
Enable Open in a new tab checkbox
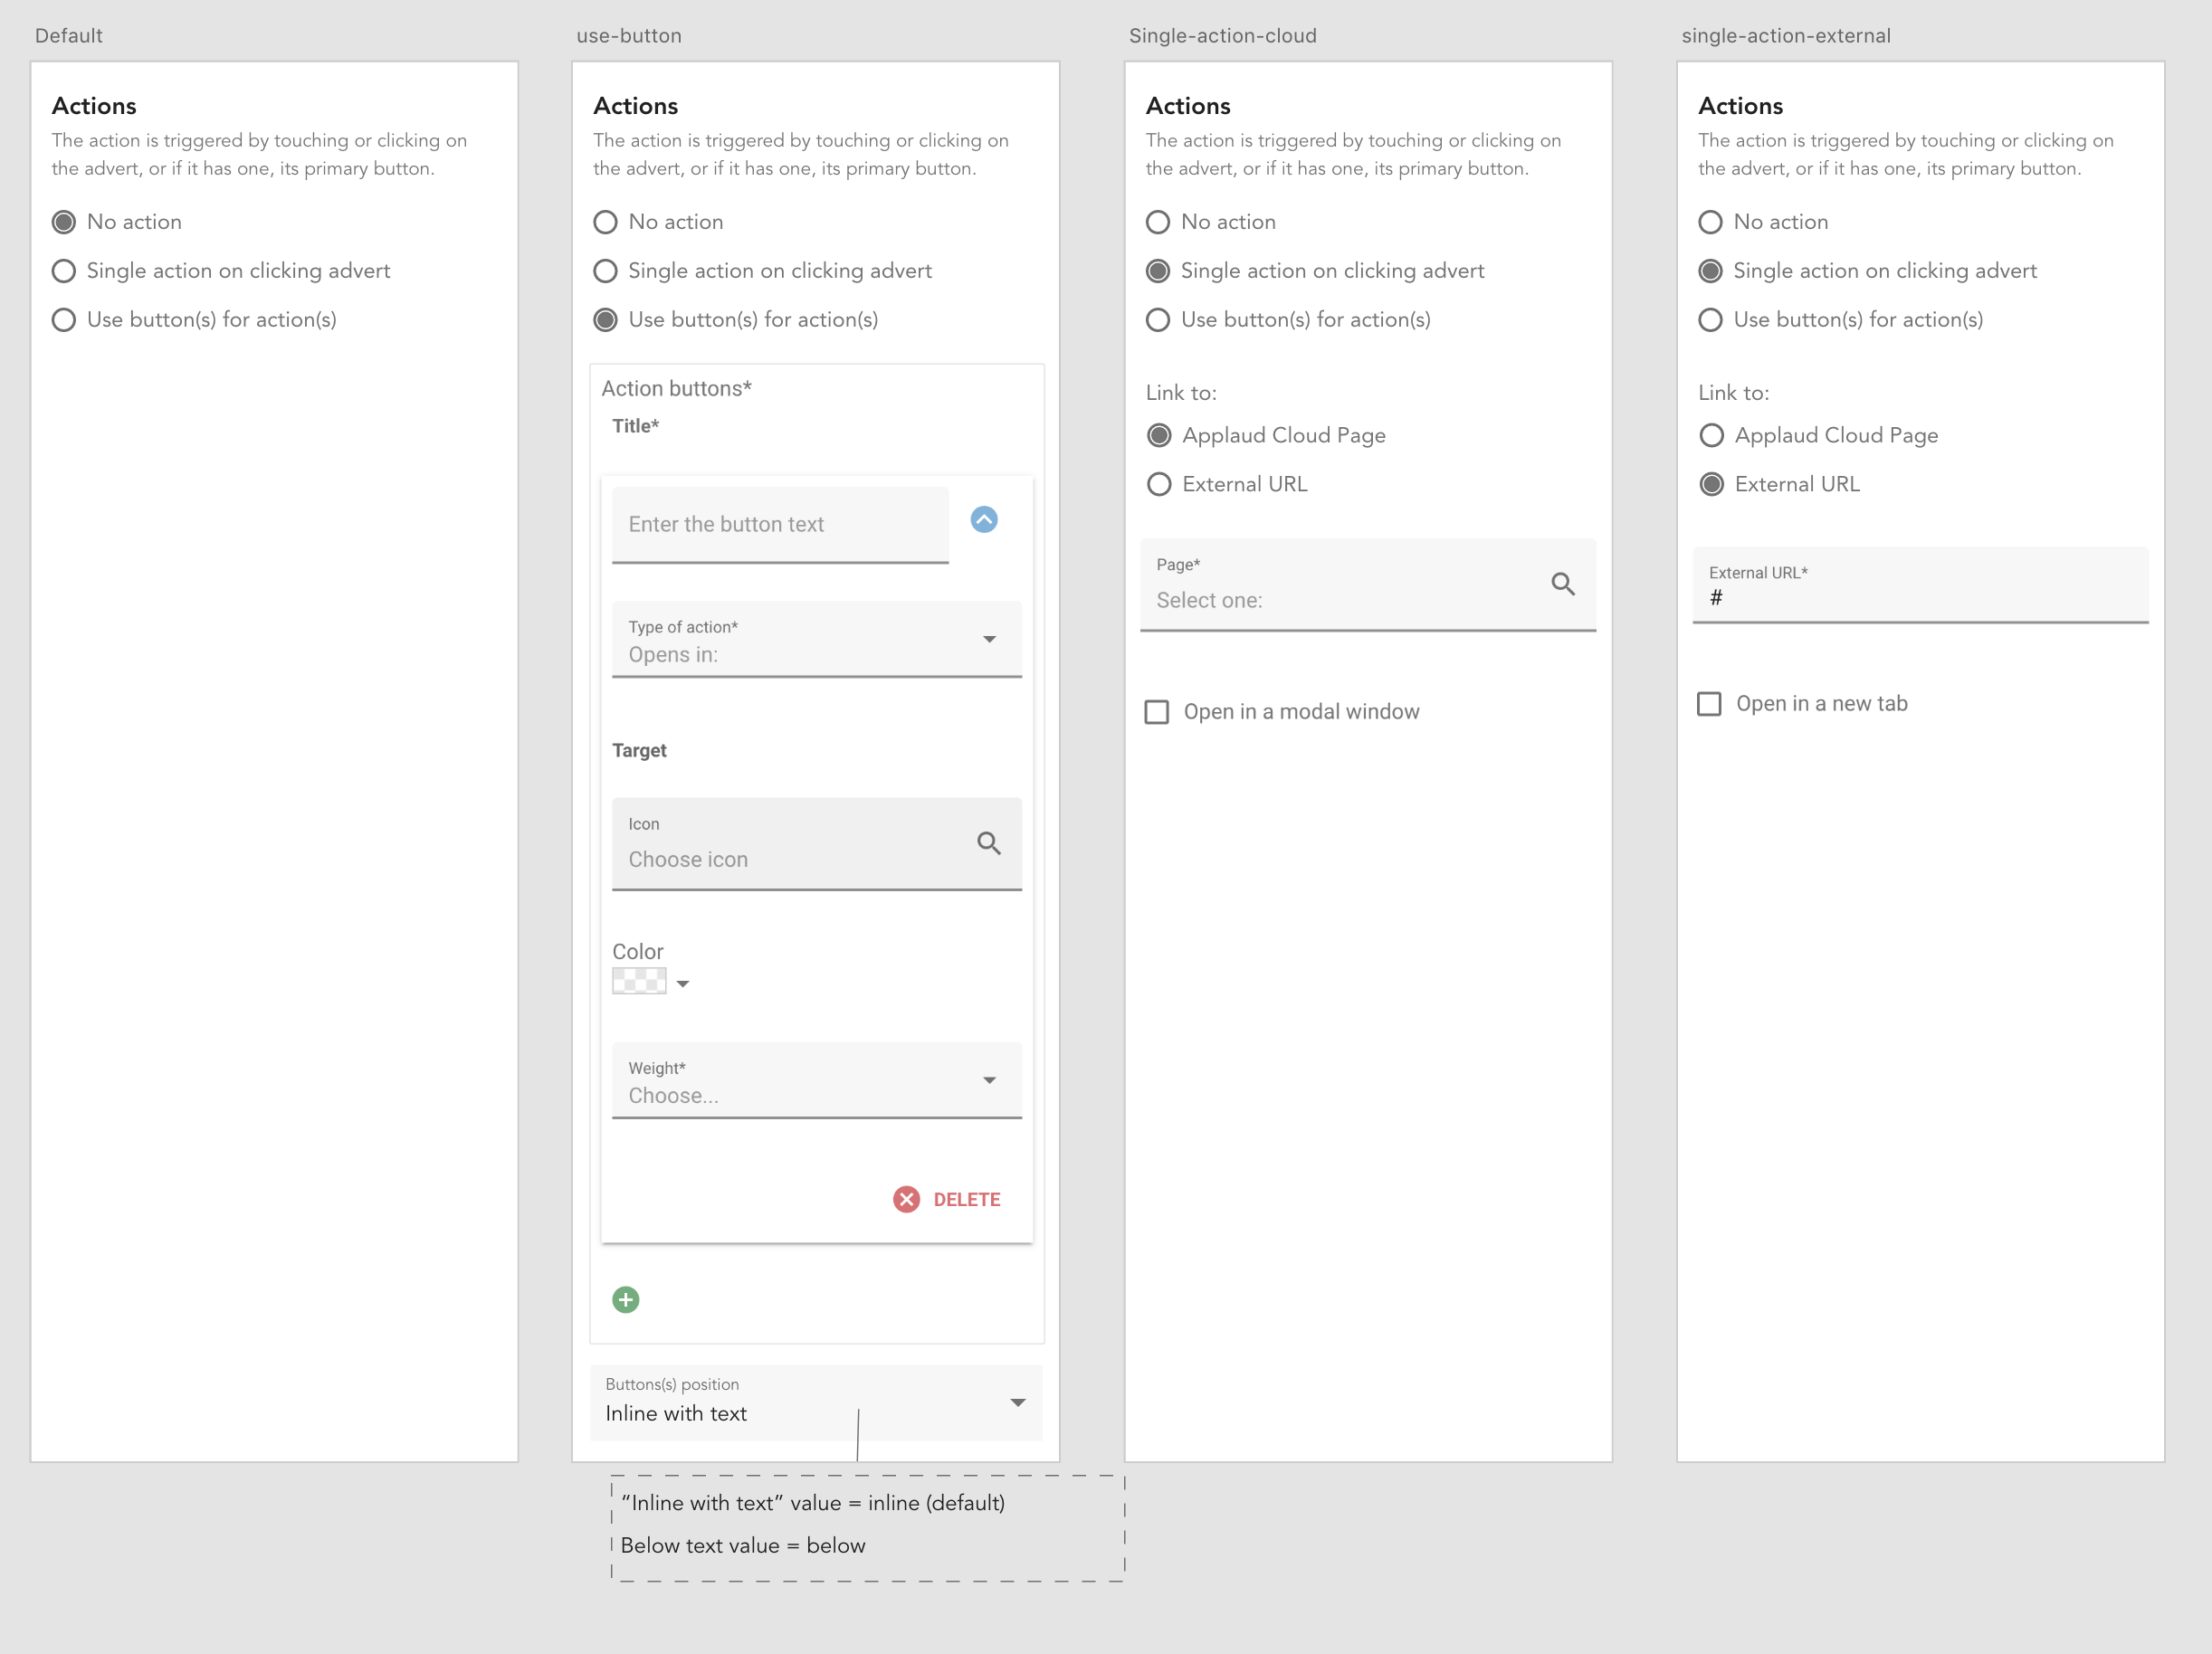[1710, 704]
